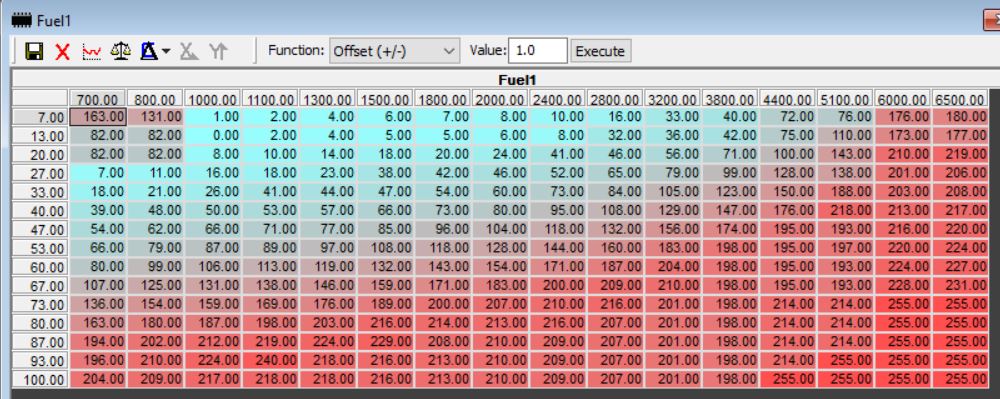Click cell 180.00 in row 7.00
This screenshot has width=1000, height=399.
coord(960,117)
